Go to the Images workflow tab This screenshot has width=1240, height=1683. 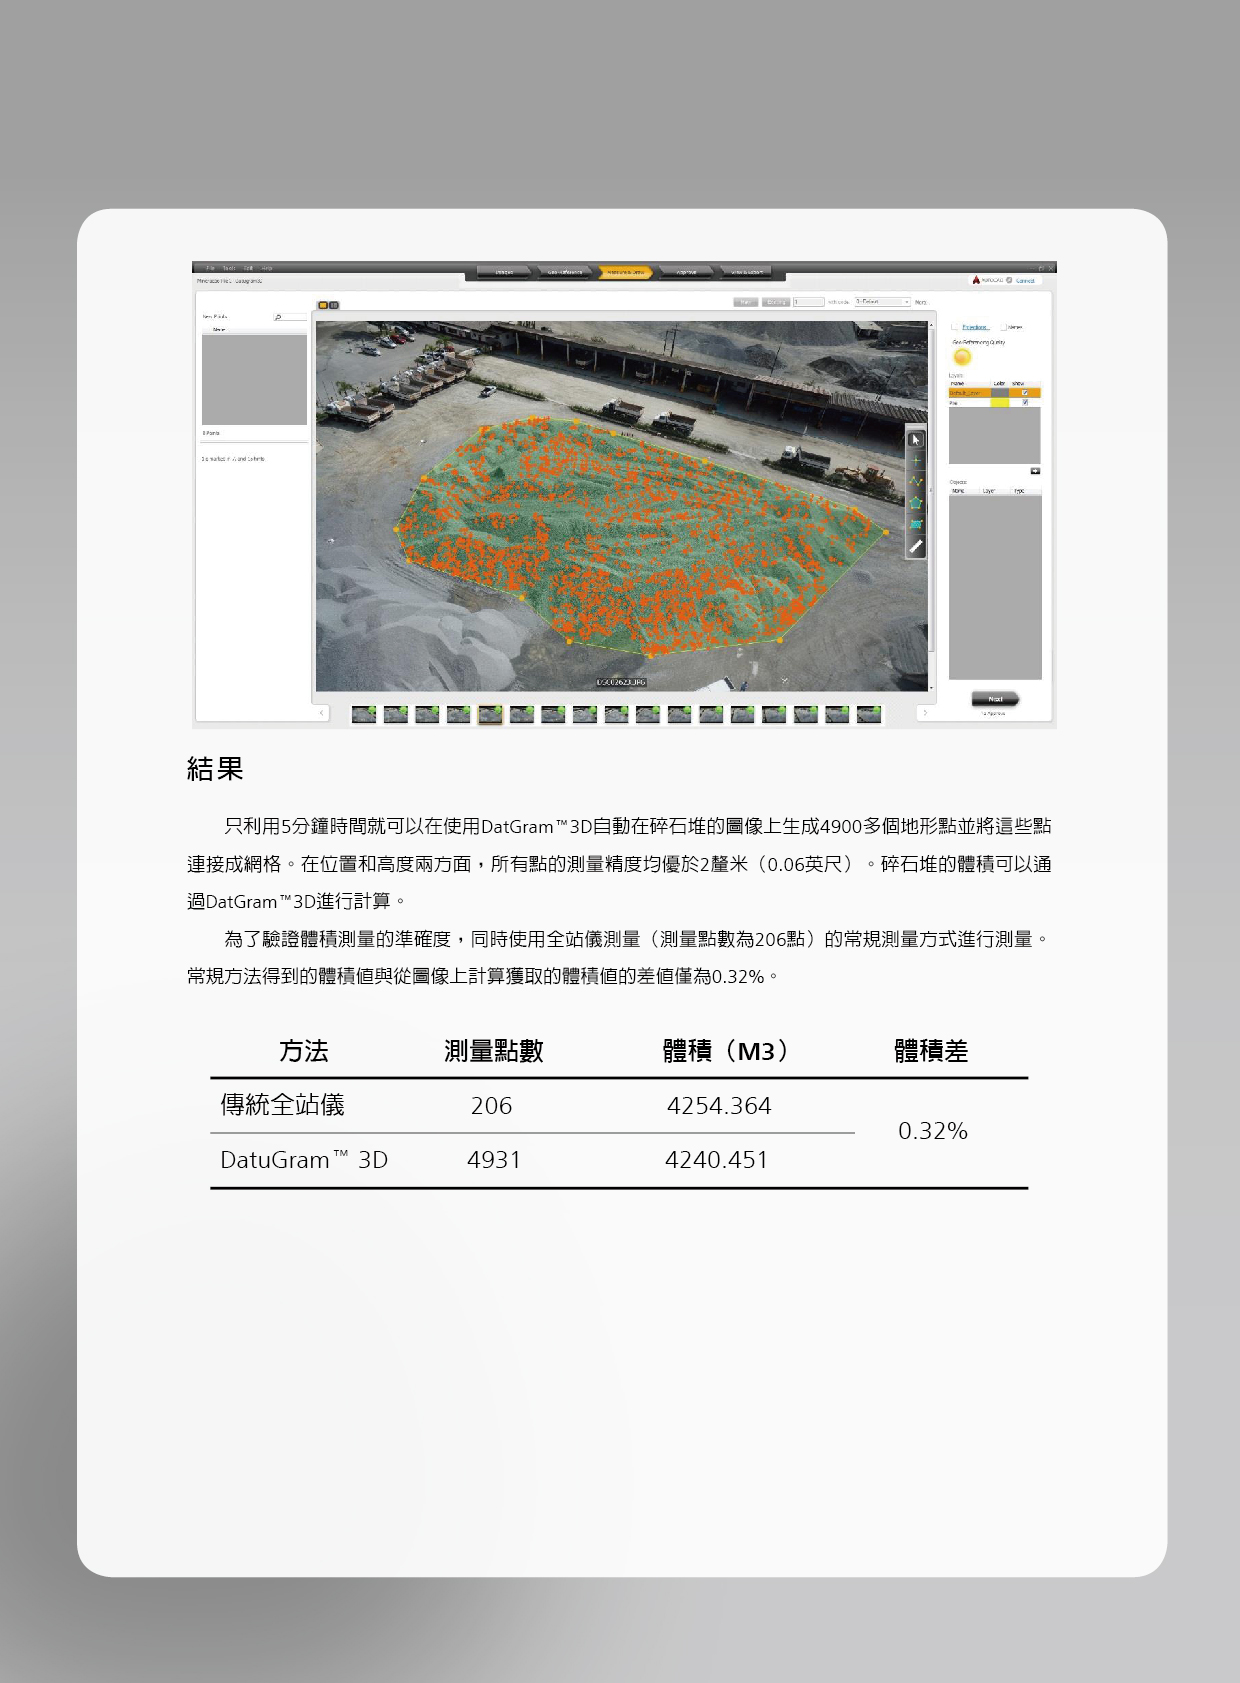pyautogui.click(x=504, y=272)
